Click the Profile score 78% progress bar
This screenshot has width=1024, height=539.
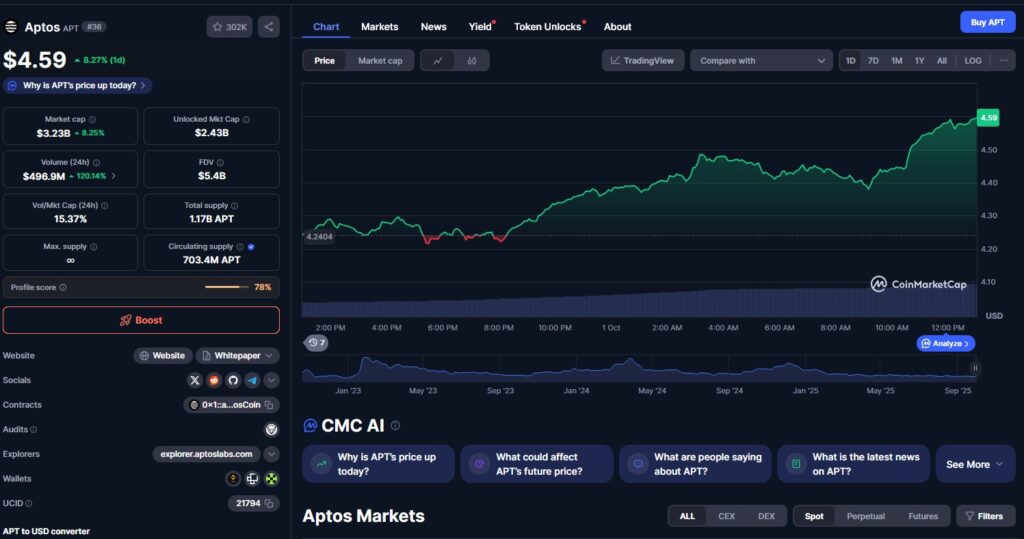tap(226, 287)
